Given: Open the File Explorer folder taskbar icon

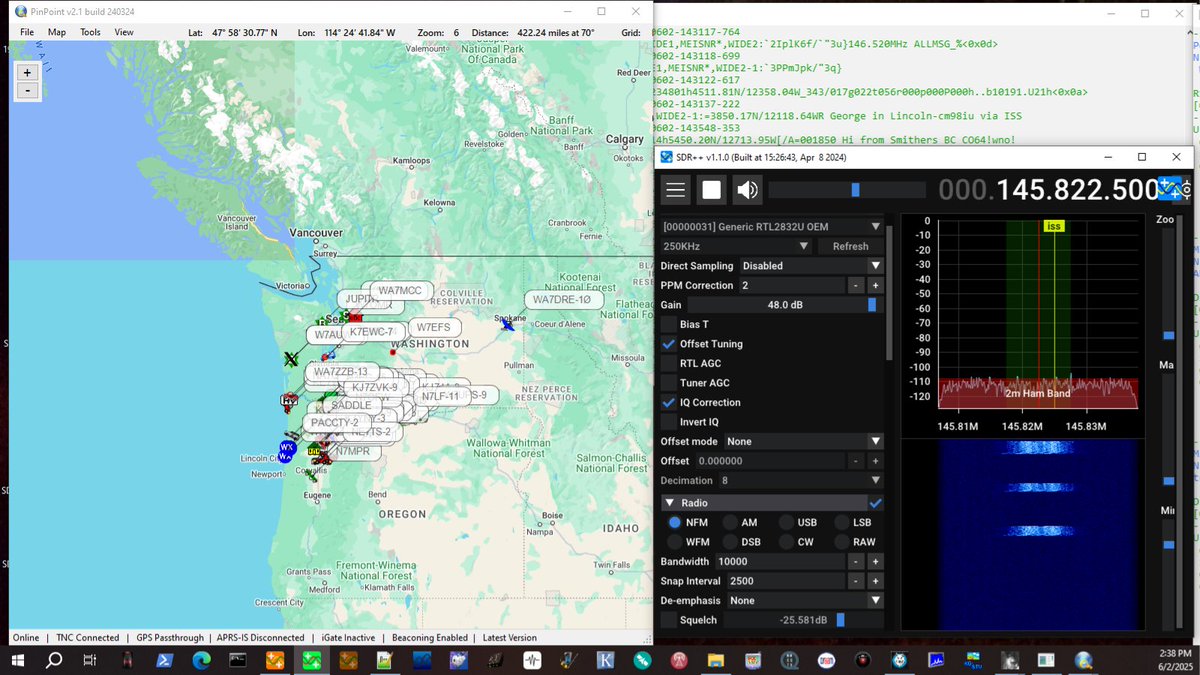Looking at the screenshot, I should pyautogui.click(x=715, y=660).
